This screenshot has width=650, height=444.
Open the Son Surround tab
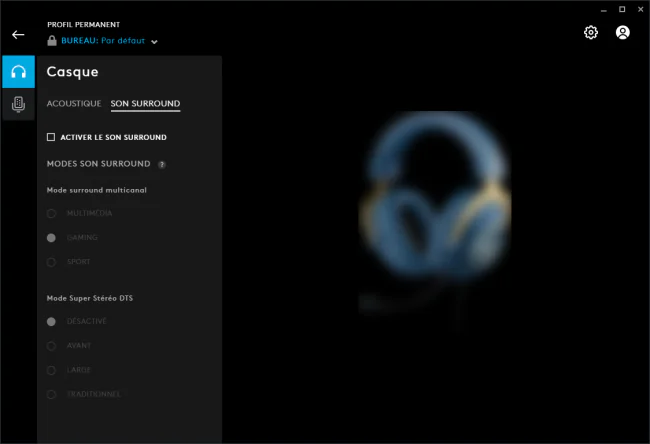click(x=145, y=104)
